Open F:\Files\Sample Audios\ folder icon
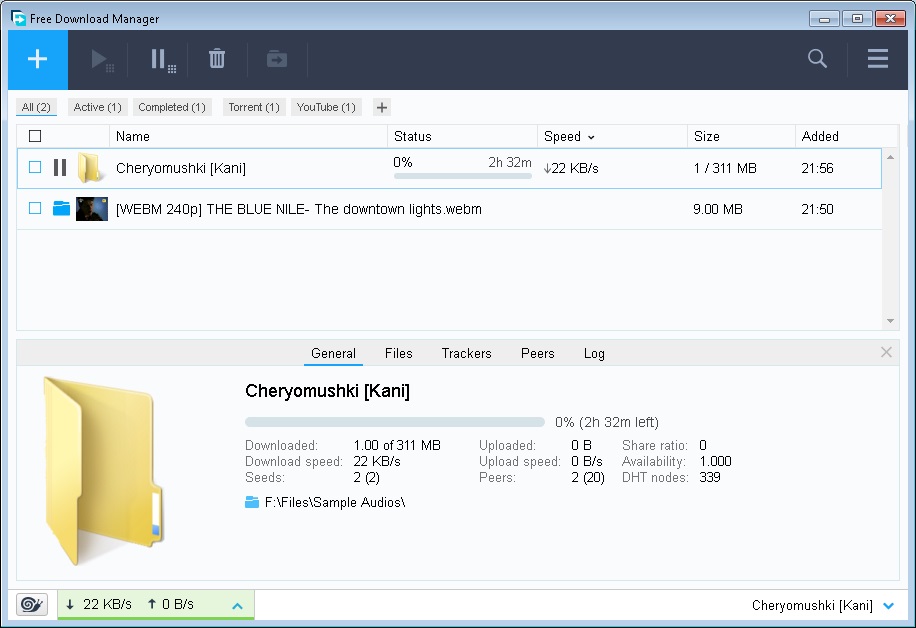 252,502
